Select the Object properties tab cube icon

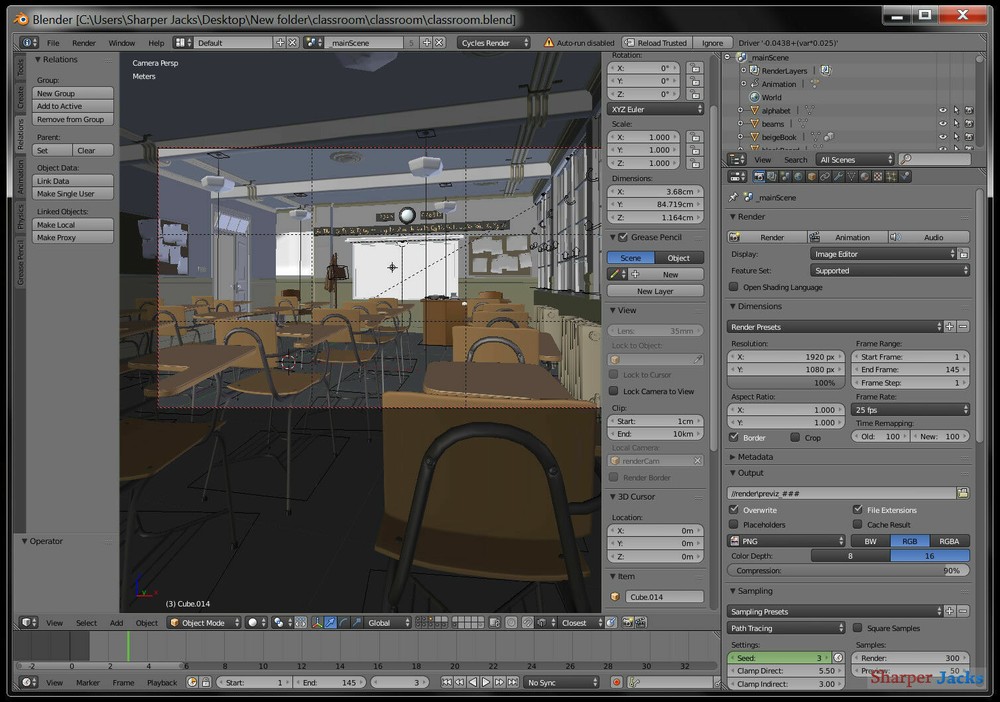[810, 176]
